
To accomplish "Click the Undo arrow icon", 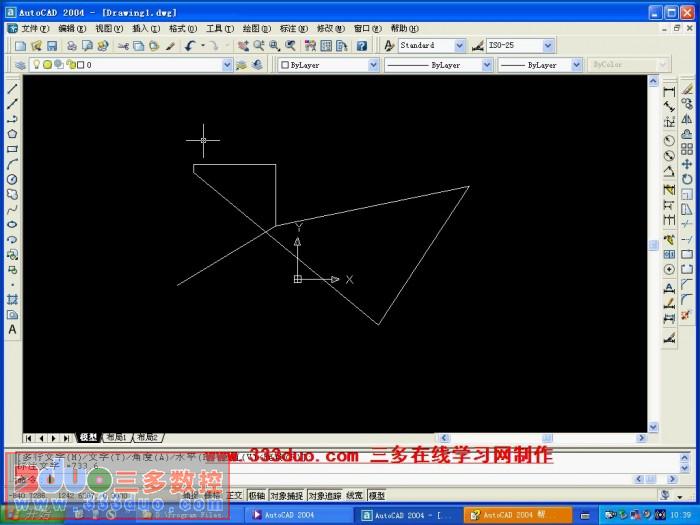I will pos(191,46).
